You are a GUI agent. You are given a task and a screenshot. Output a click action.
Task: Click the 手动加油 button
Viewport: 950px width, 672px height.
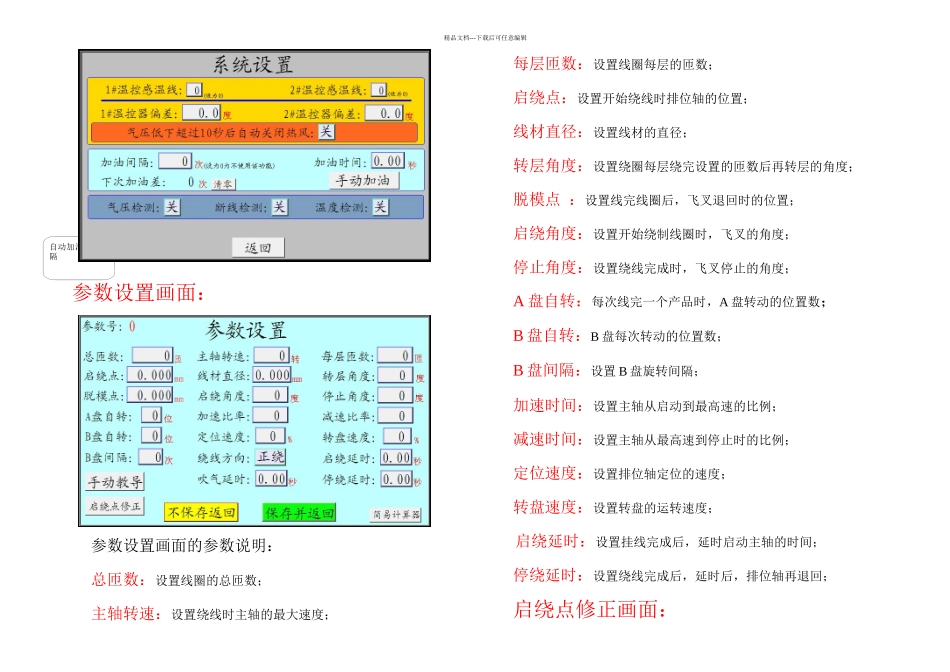(x=364, y=181)
